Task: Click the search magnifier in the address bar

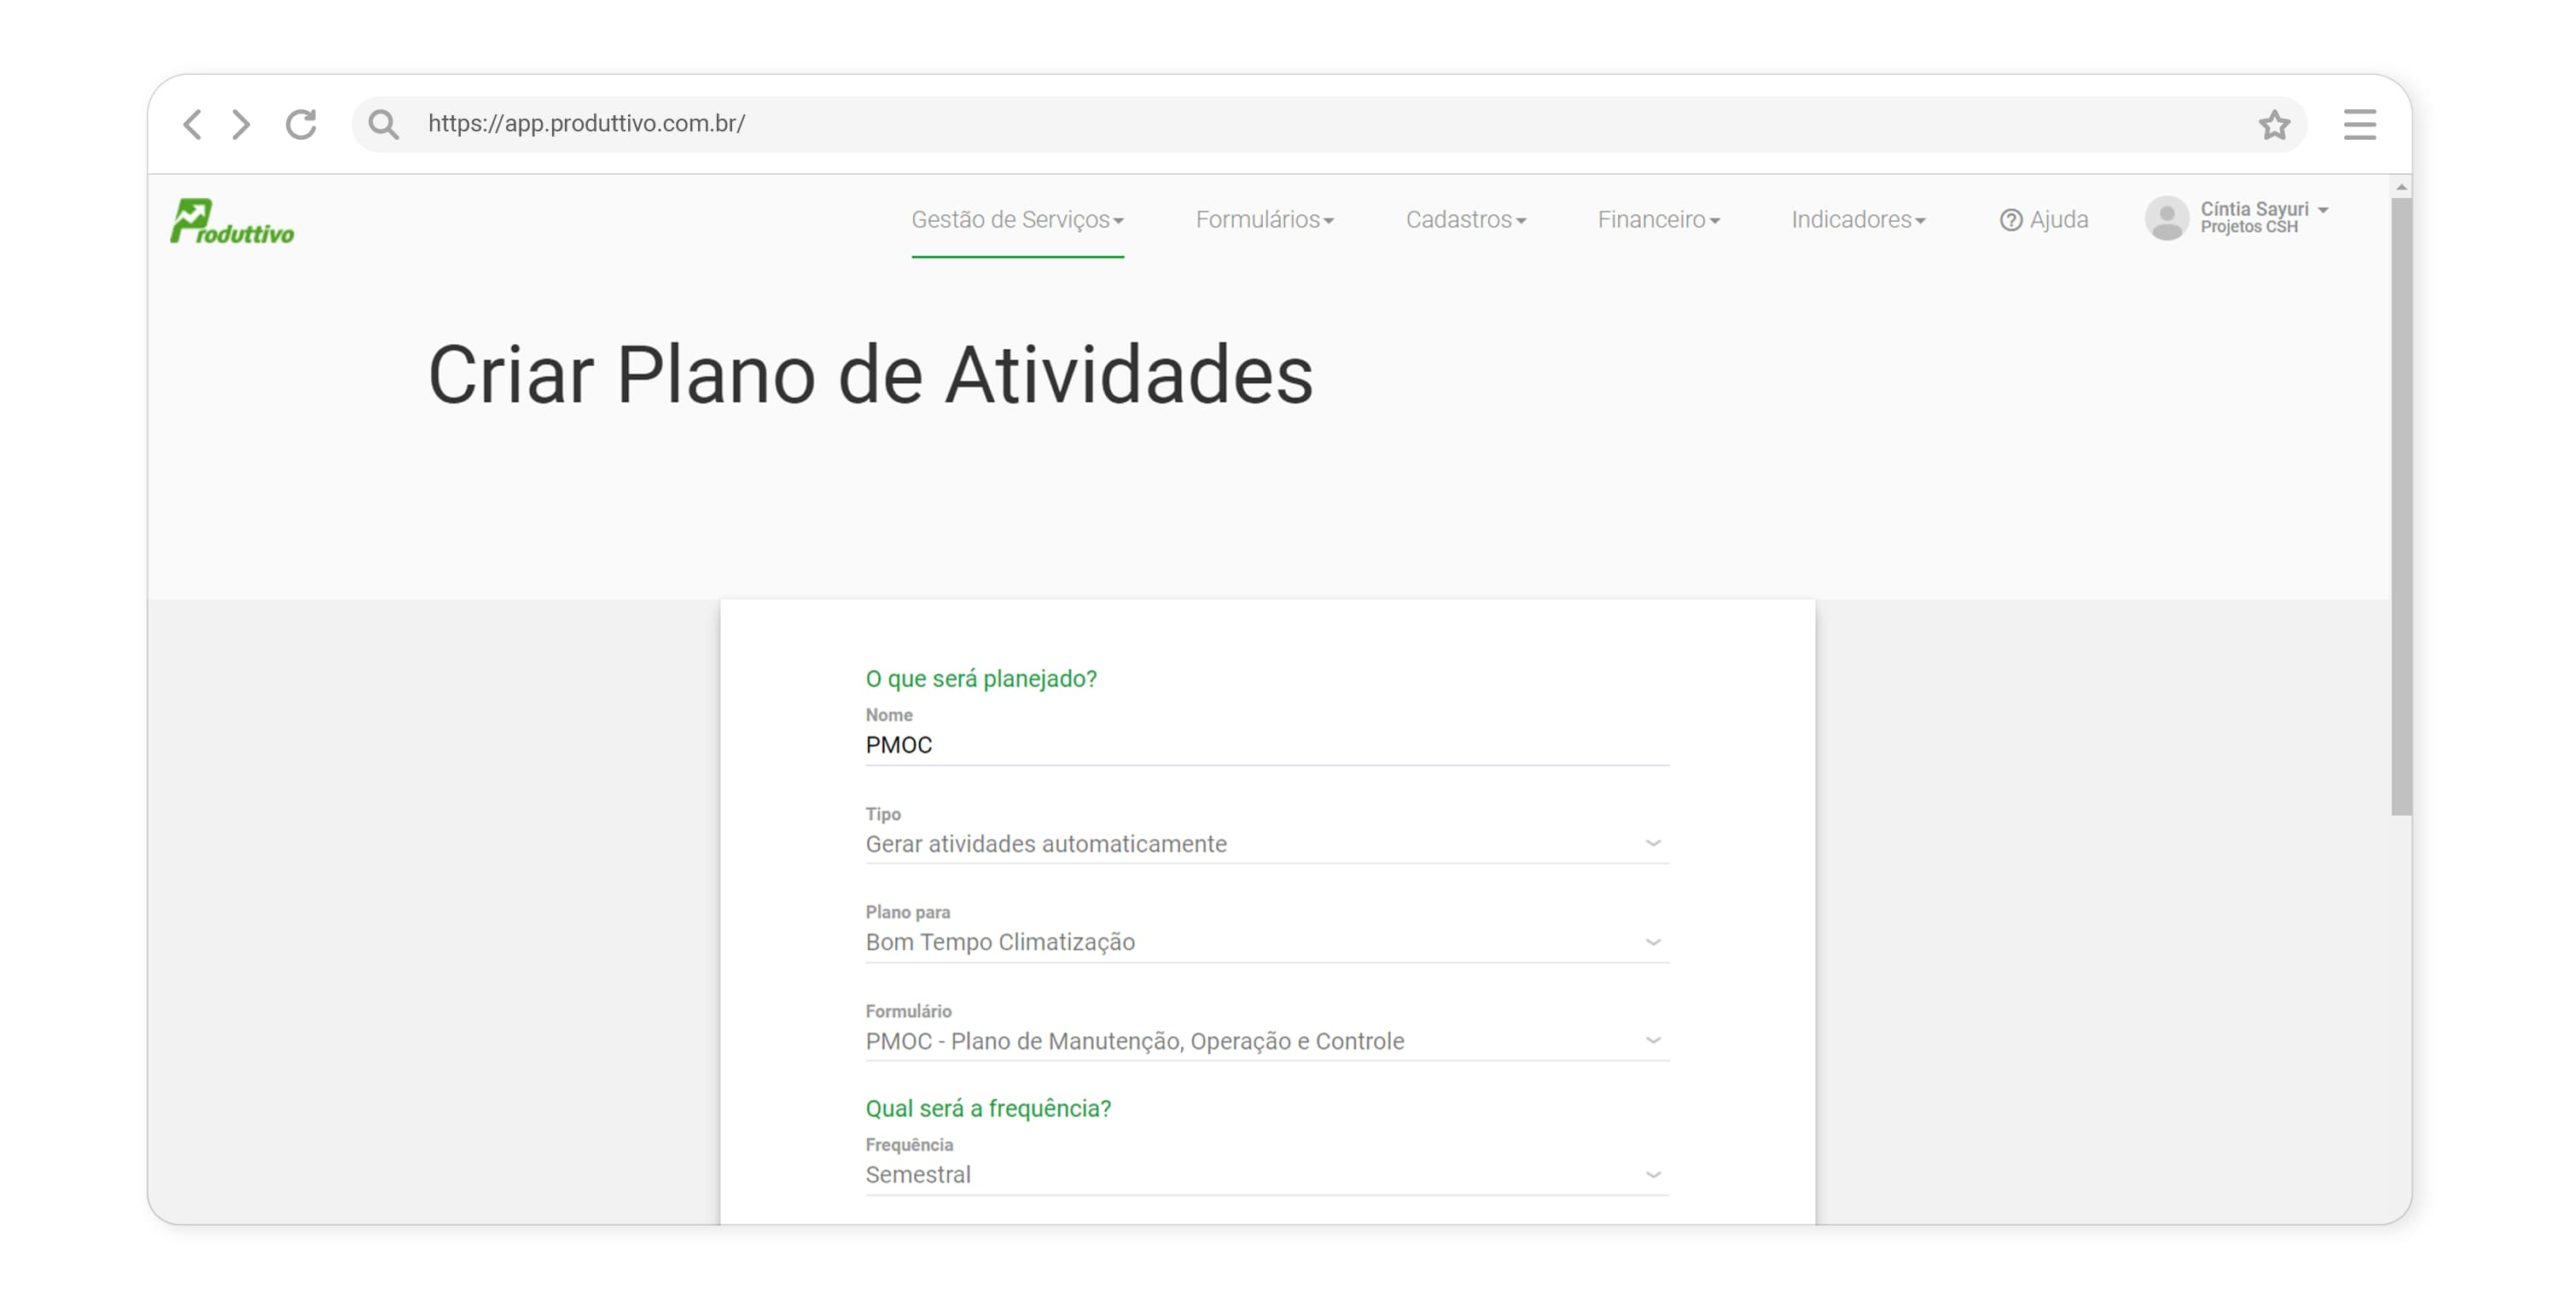Action: click(x=383, y=124)
